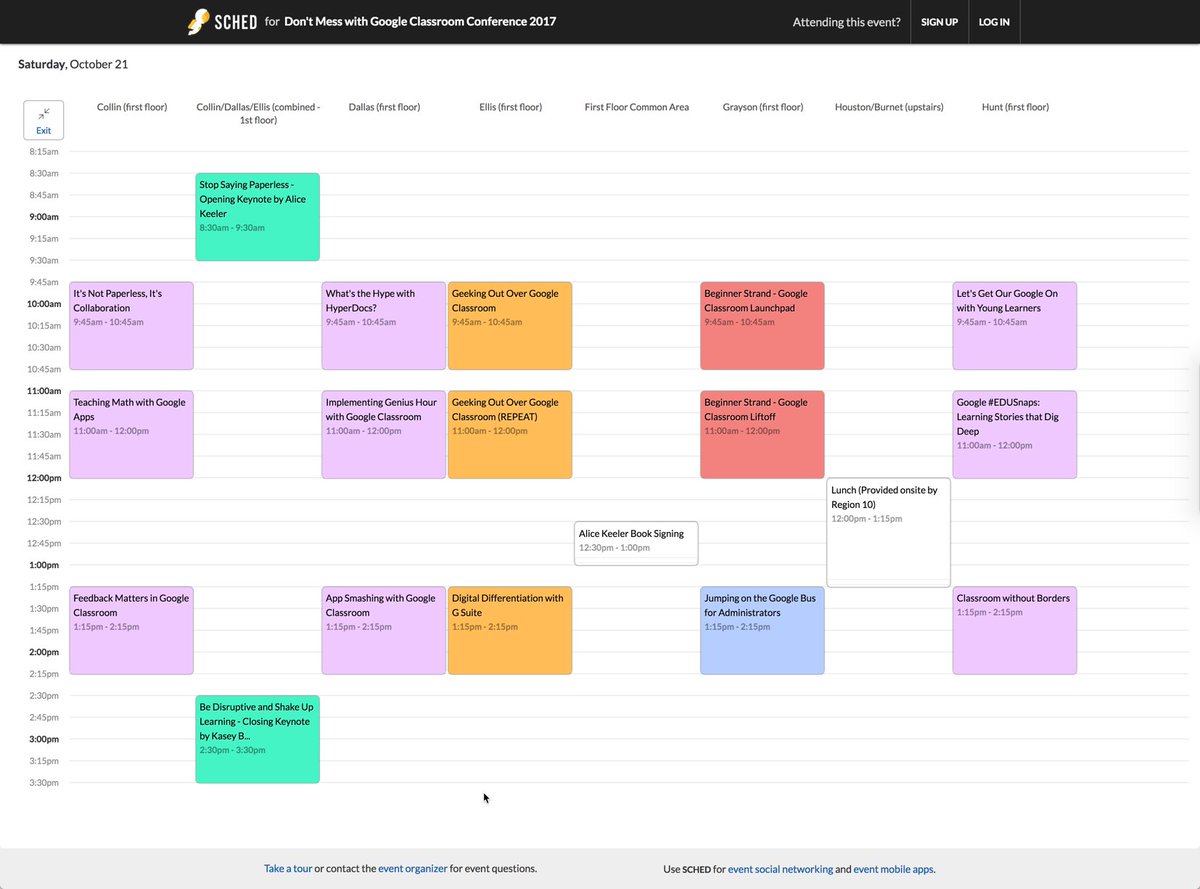This screenshot has width=1200, height=889.
Task: Open Geeking Out Over Google Classroom 9:45am session
Action: click(x=510, y=326)
